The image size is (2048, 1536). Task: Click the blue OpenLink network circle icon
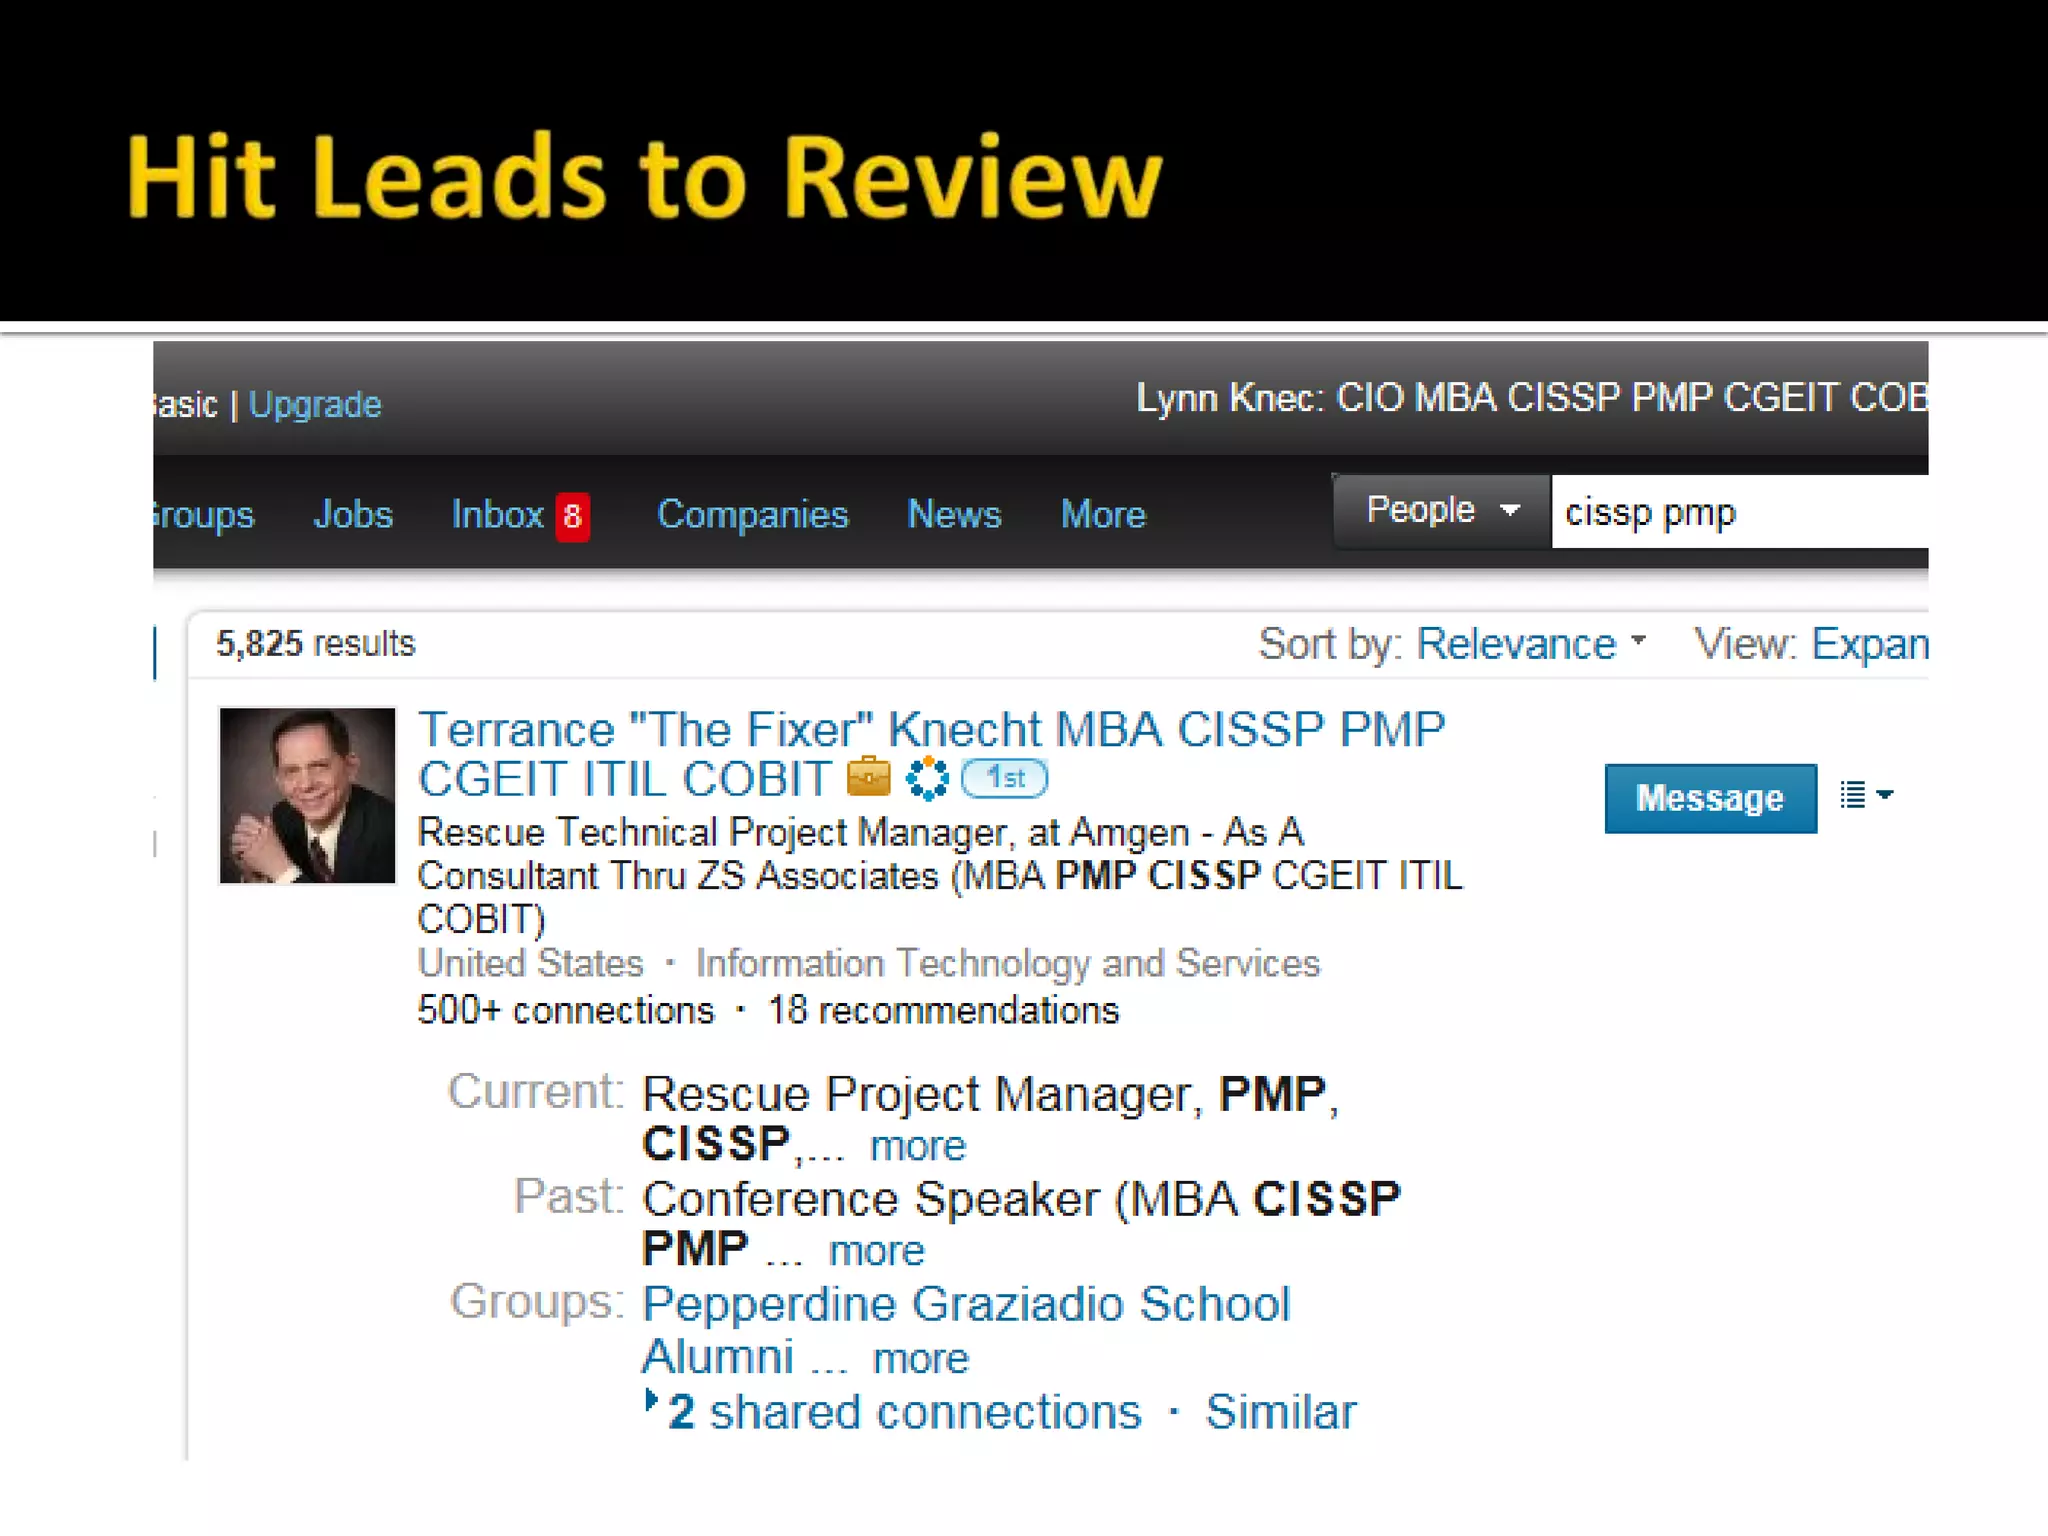coord(927,778)
